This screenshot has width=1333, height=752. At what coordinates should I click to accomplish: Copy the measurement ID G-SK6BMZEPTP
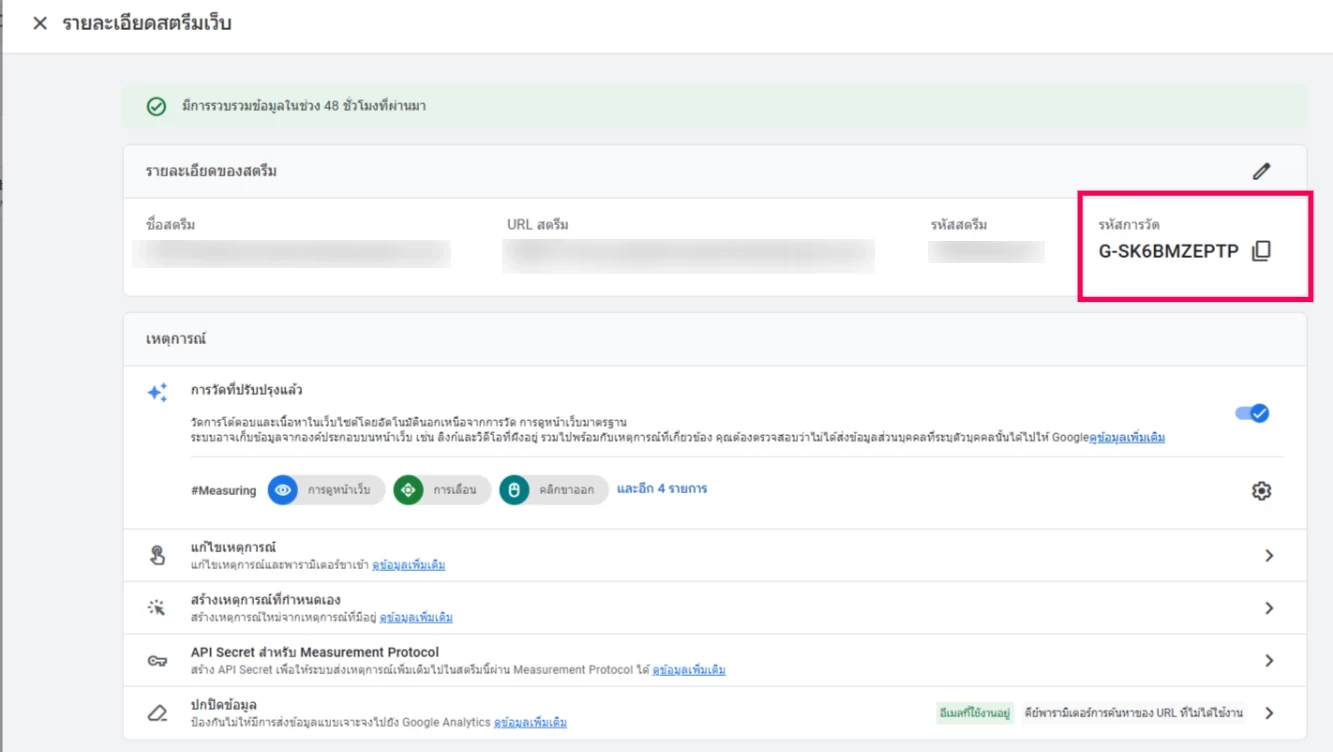click(x=1261, y=251)
